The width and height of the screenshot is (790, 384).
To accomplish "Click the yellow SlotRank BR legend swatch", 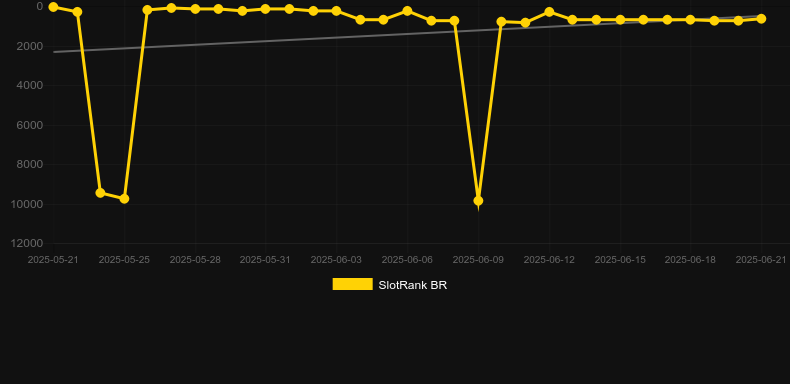I will [x=353, y=284].
